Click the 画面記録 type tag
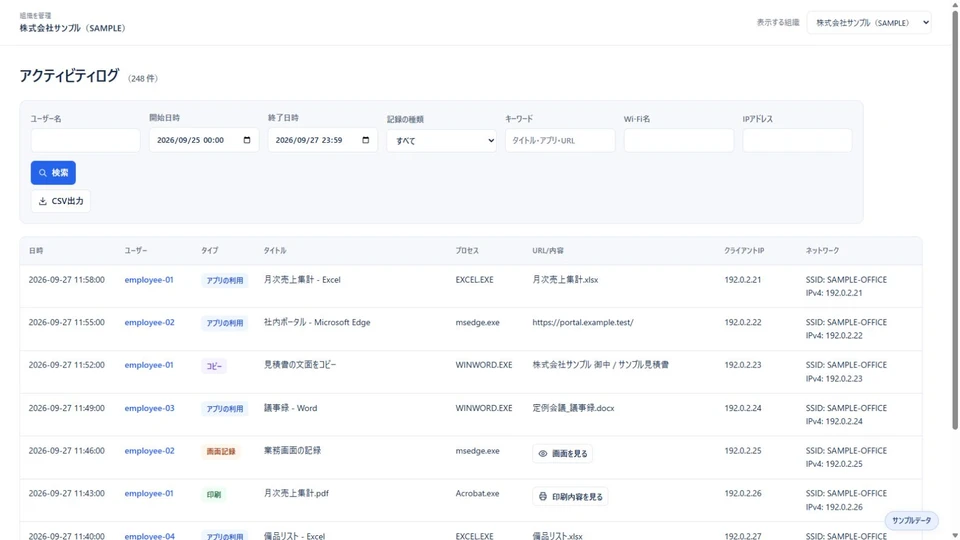Viewport: 960px width, 540px height. click(220, 452)
